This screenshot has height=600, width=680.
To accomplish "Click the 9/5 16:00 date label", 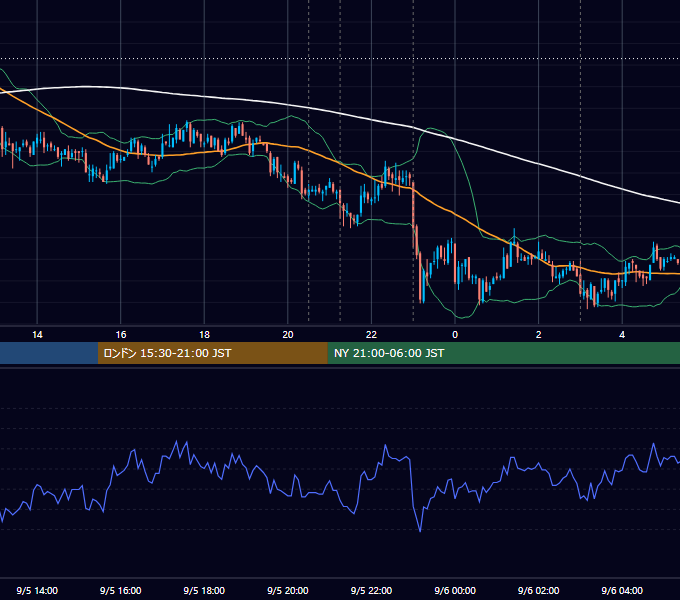I will (121, 590).
